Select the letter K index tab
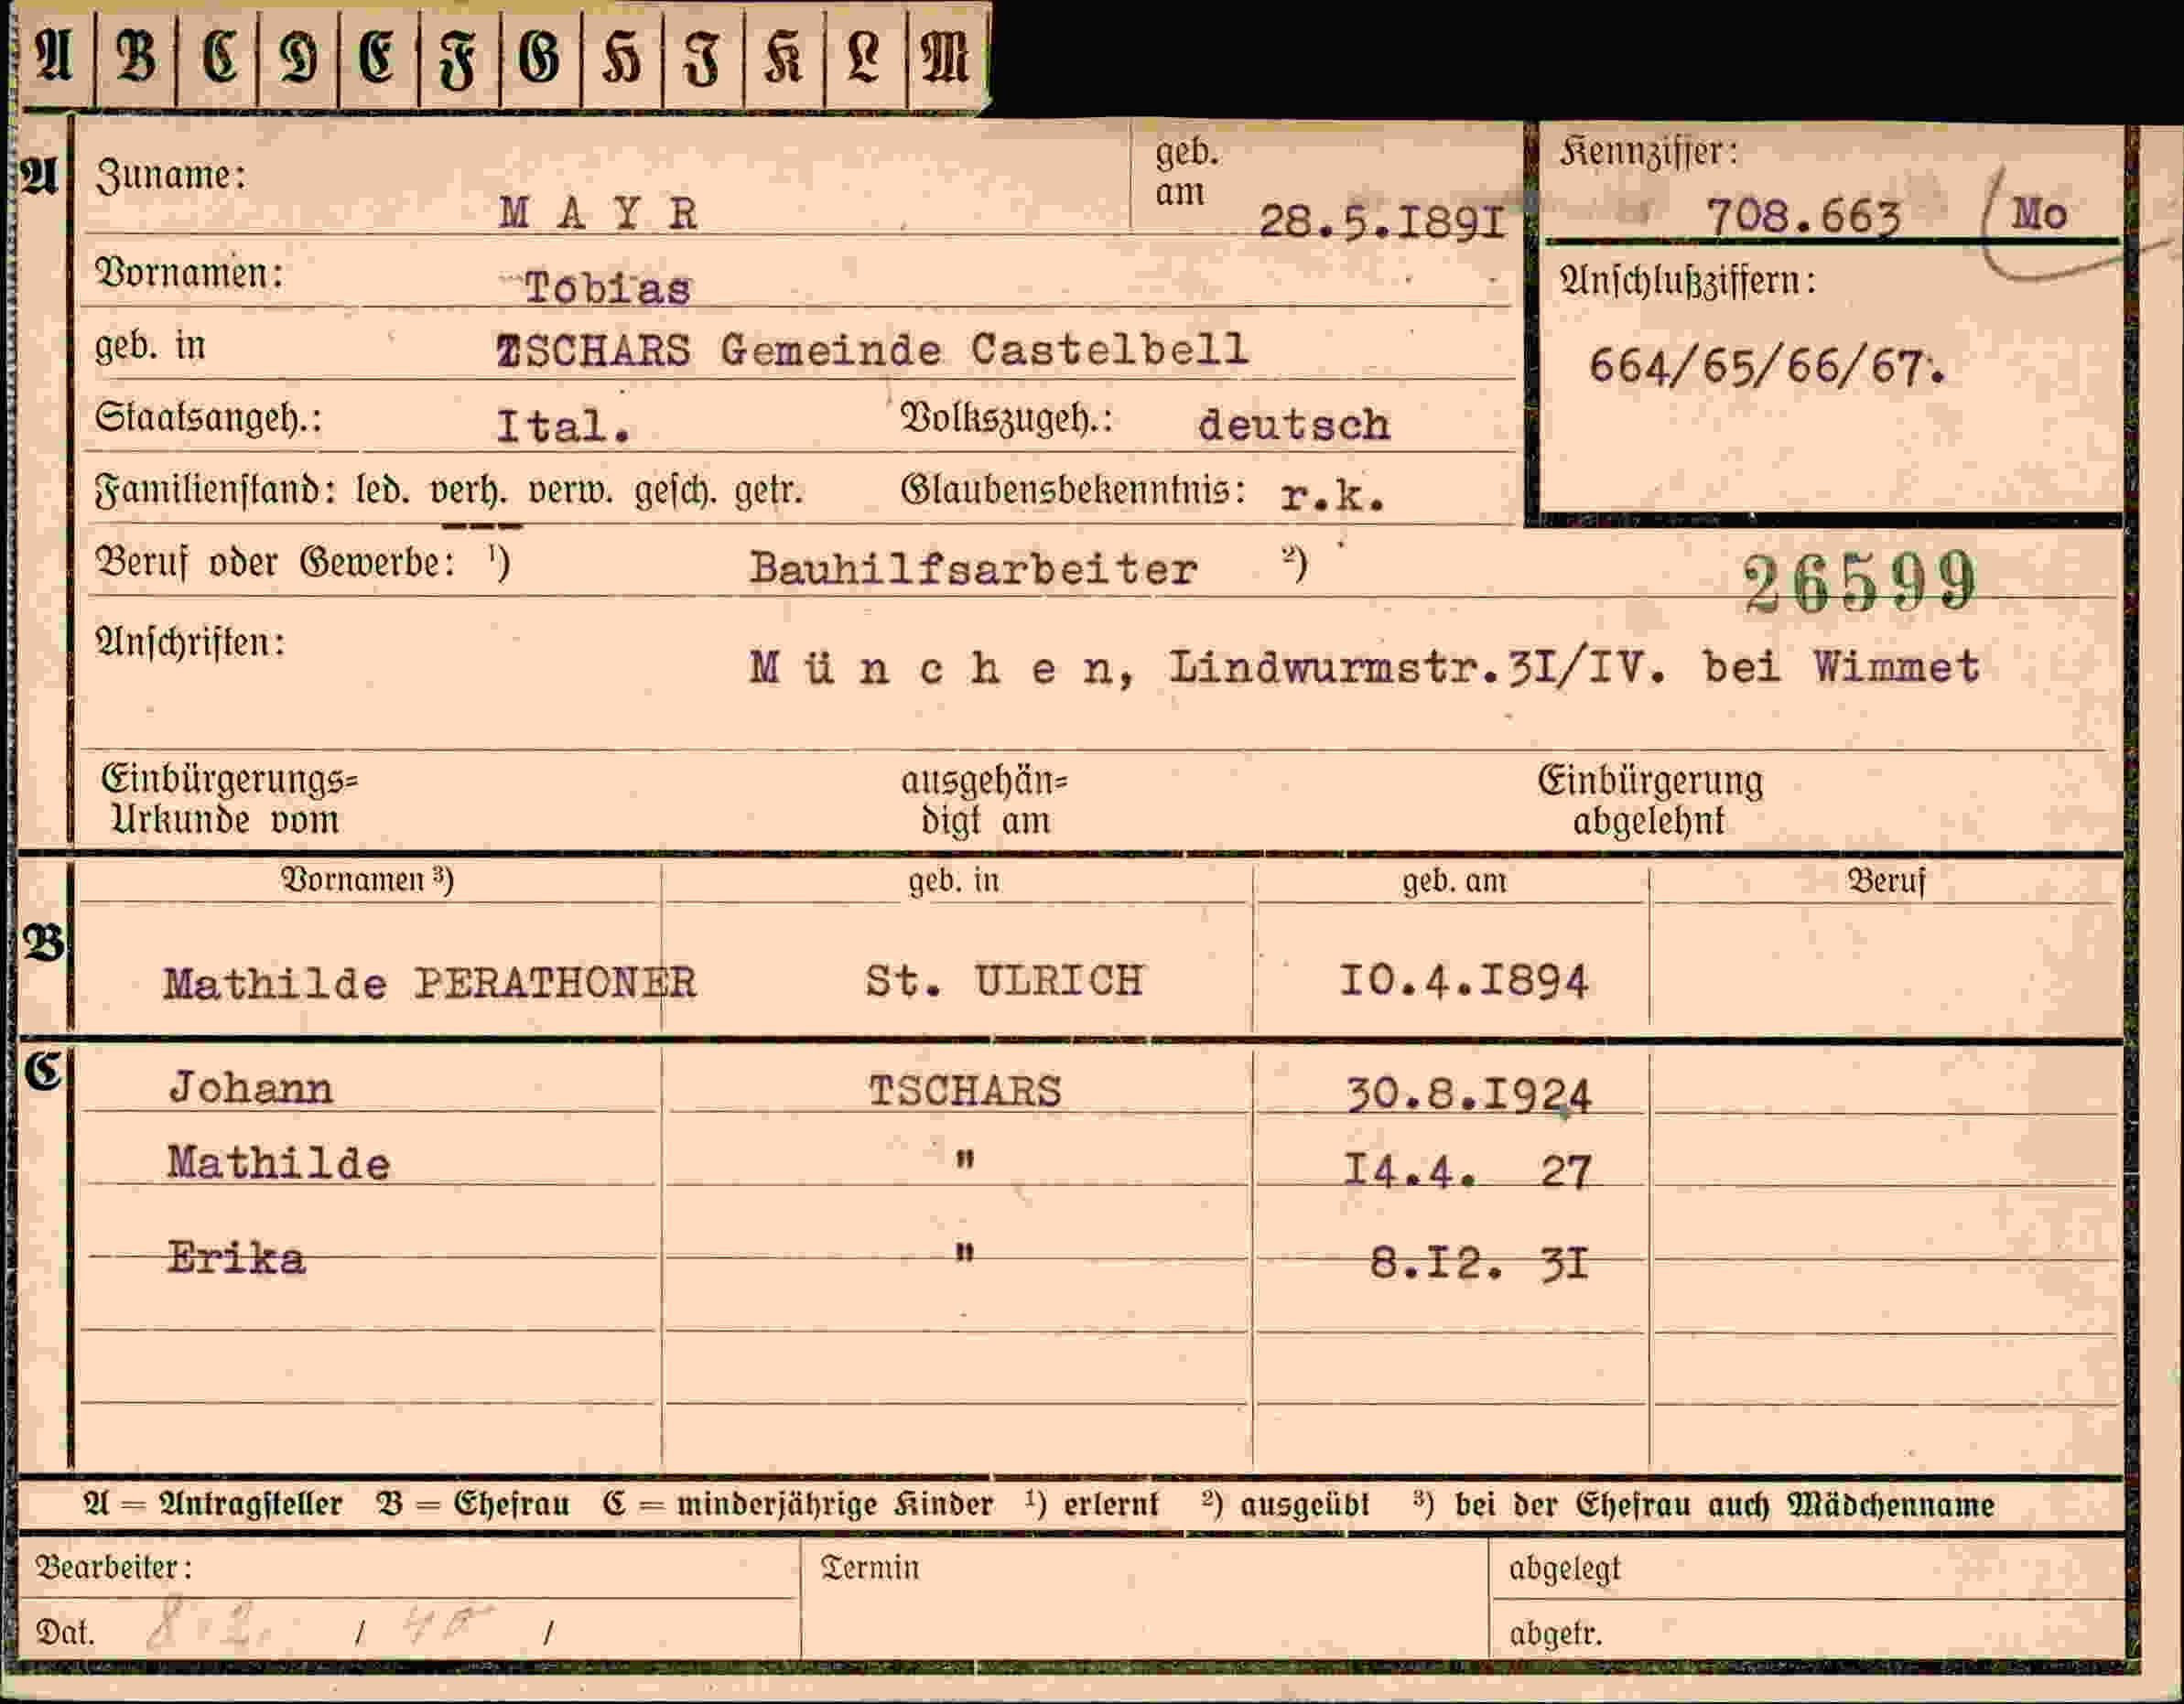The height and width of the screenshot is (1704, 2184). (x=784, y=56)
